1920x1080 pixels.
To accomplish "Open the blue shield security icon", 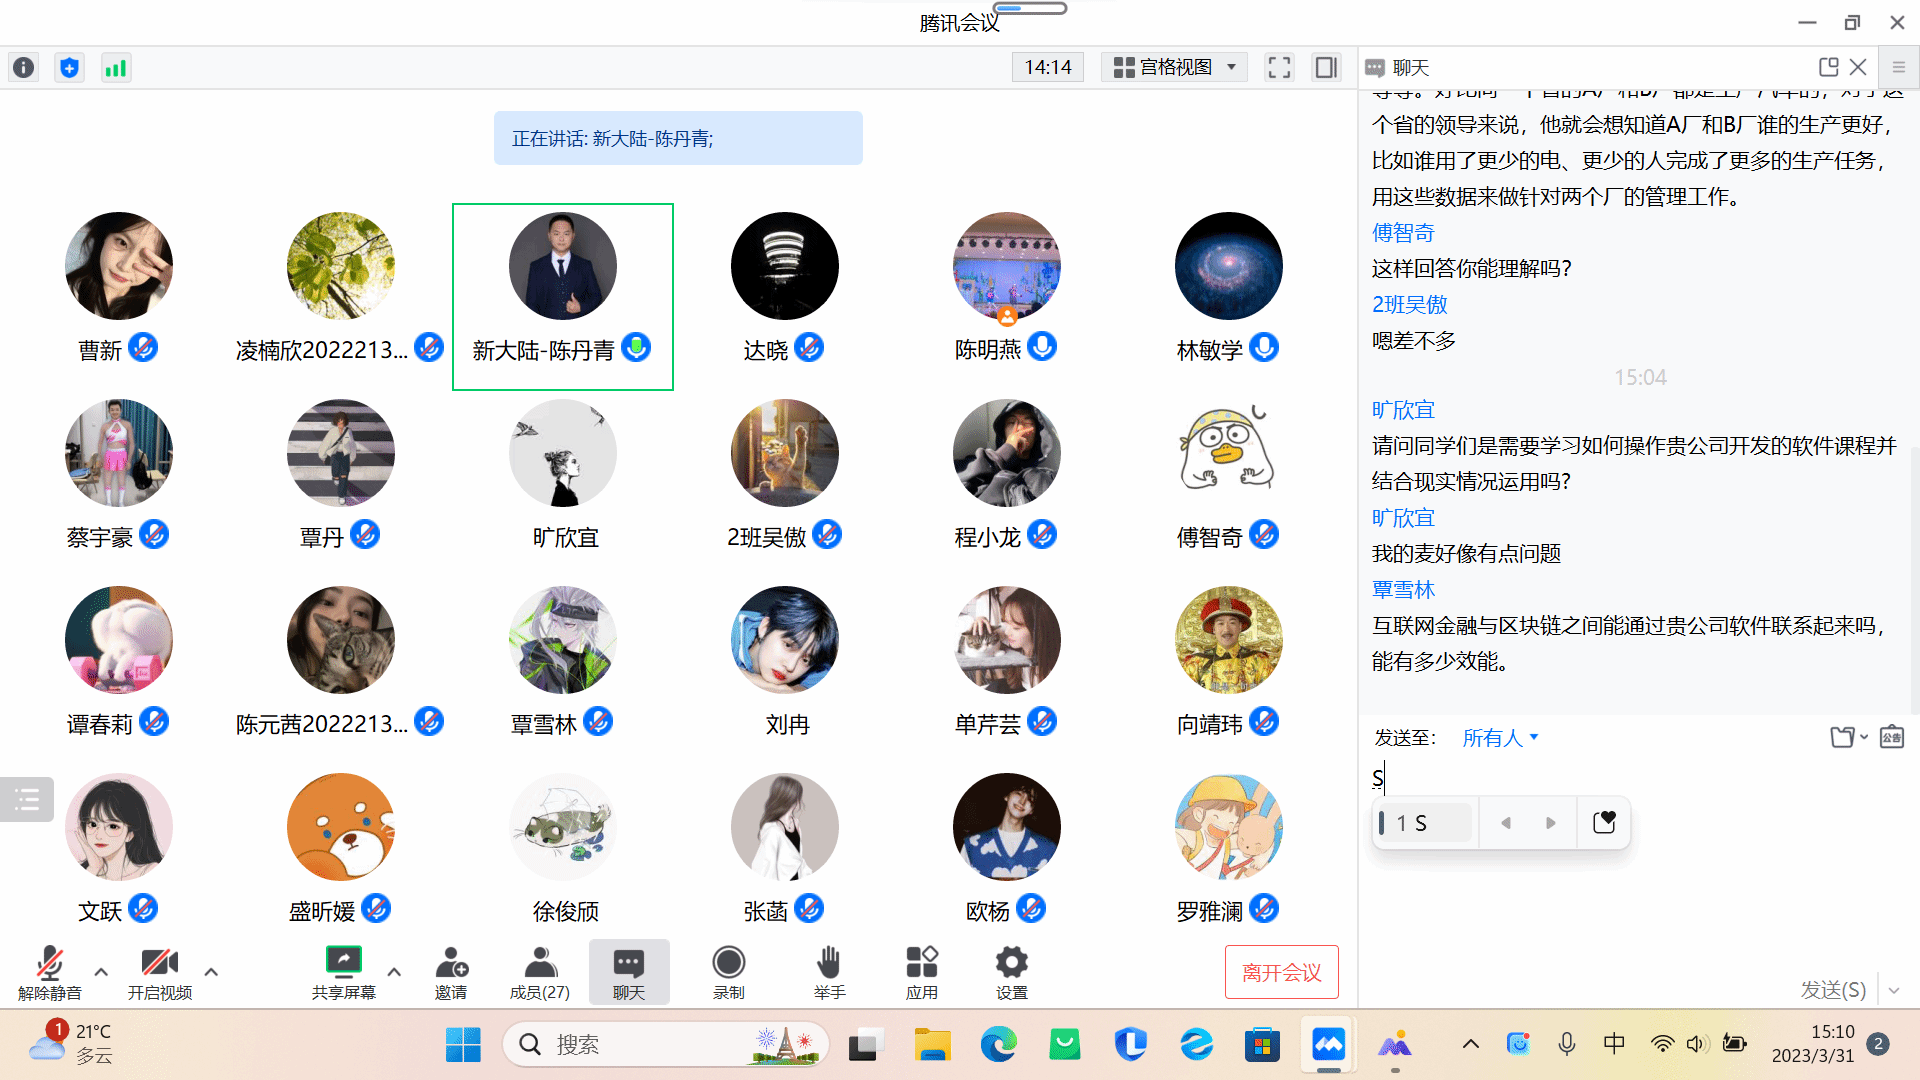I will coord(69,67).
